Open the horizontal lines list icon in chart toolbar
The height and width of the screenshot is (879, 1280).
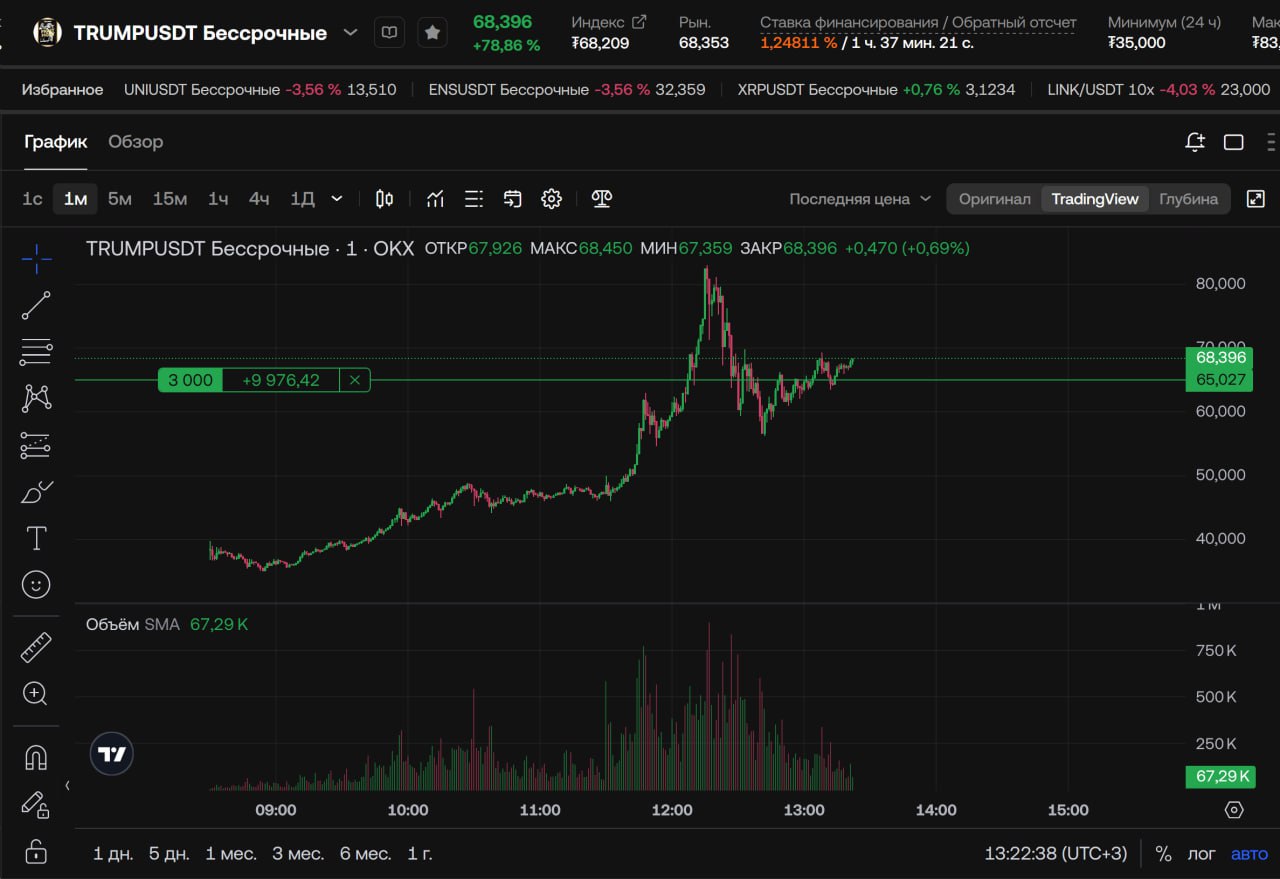click(474, 199)
